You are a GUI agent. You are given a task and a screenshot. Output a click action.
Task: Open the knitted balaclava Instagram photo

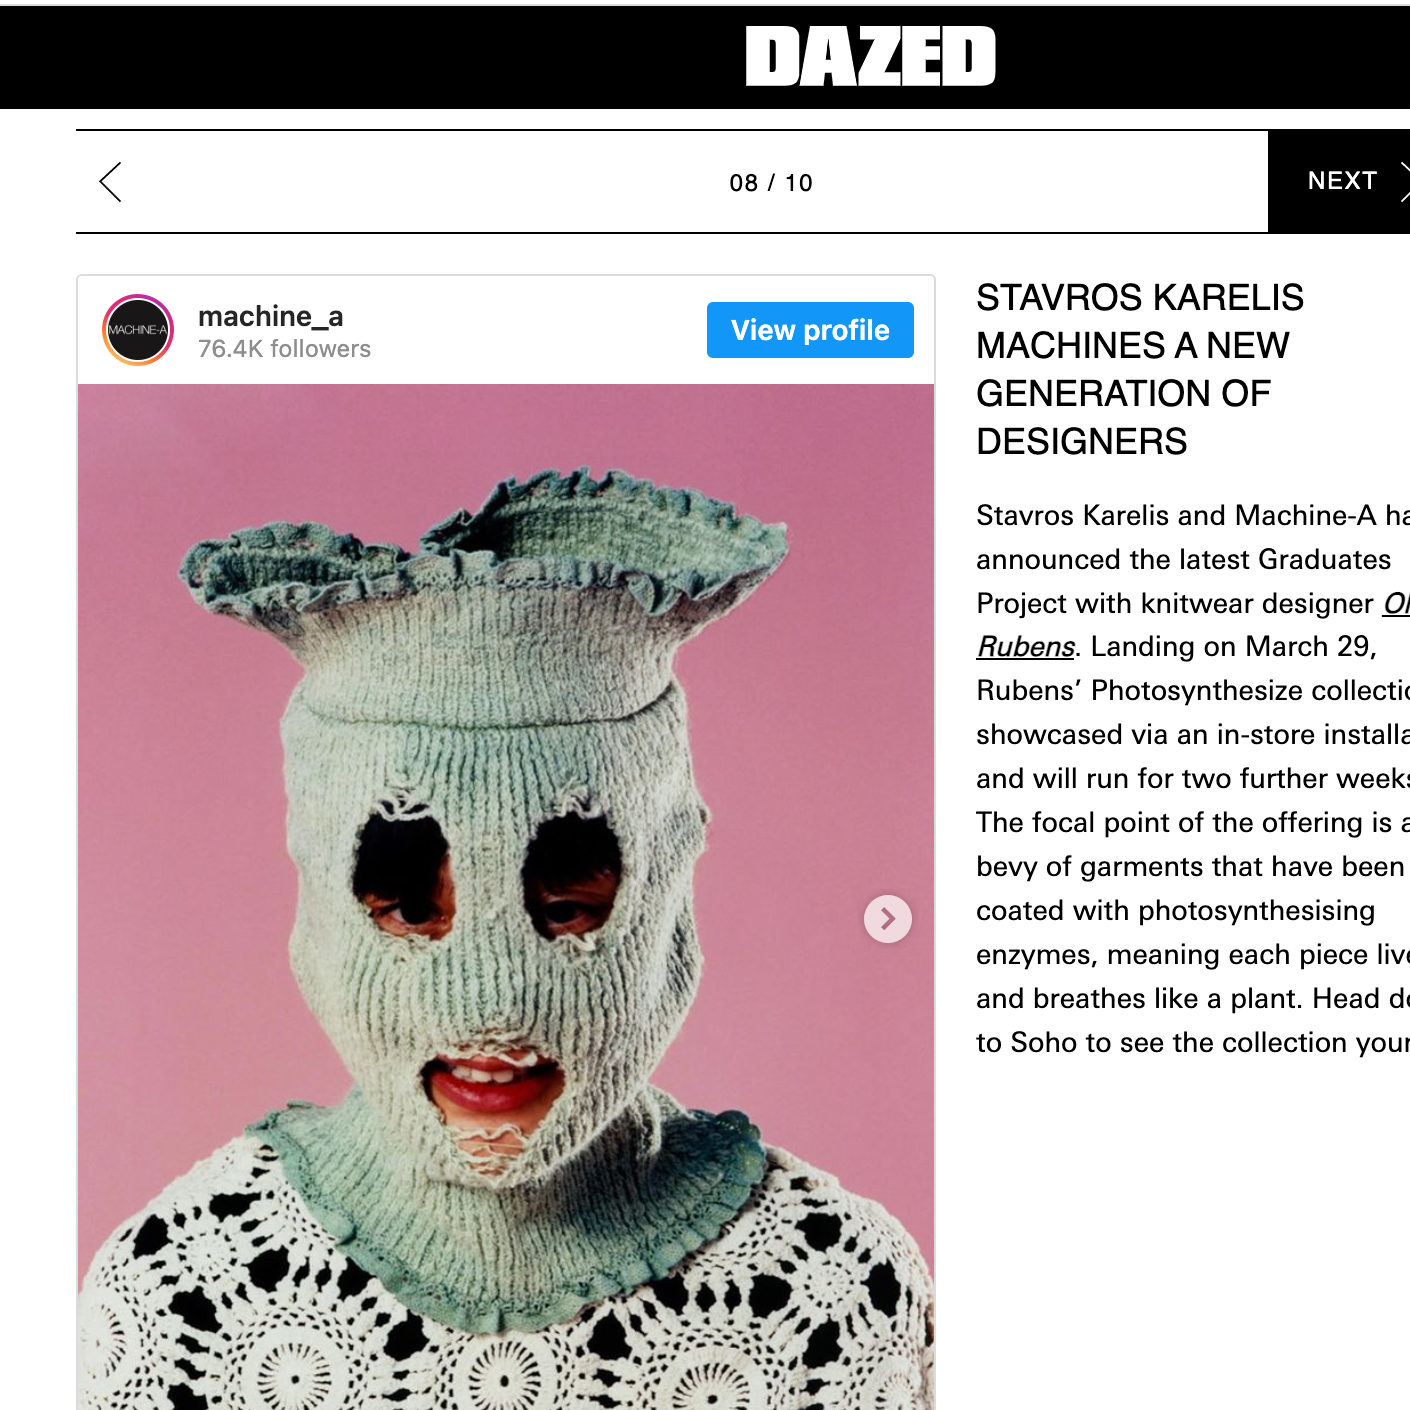click(x=506, y=897)
